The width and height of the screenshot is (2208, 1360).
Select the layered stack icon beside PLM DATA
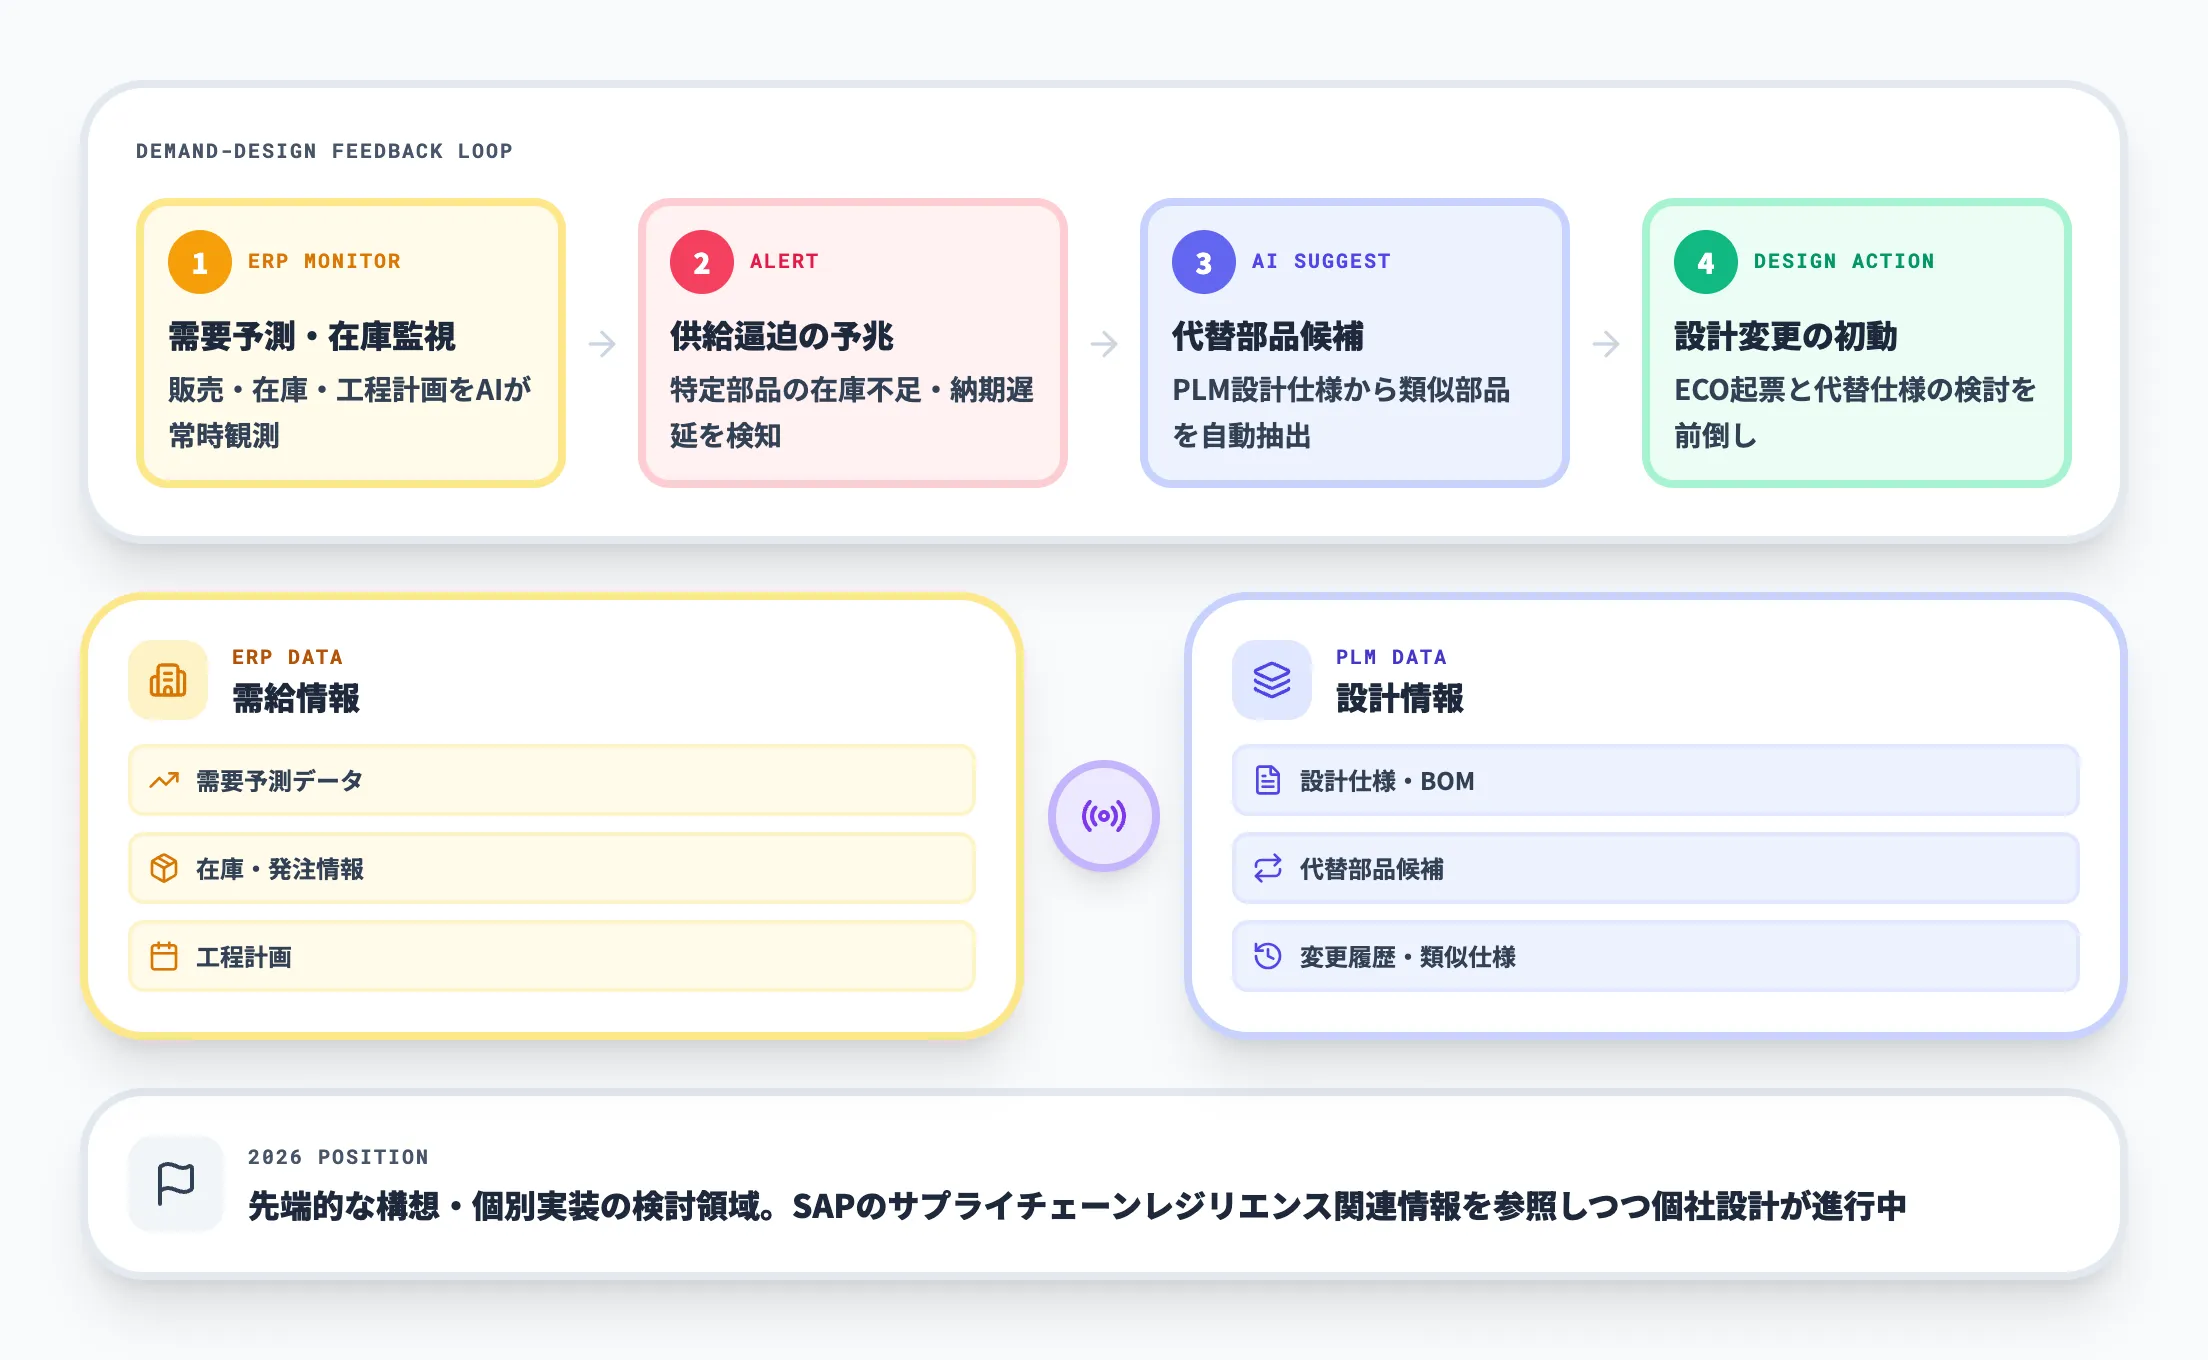tap(1271, 680)
